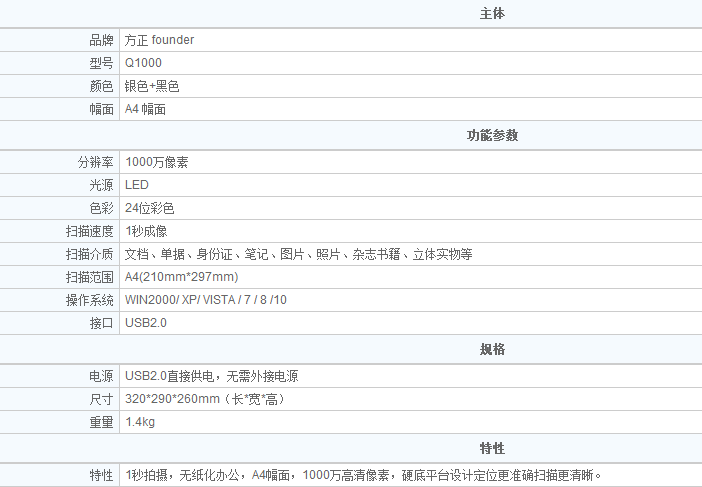The height and width of the screenshot is (487, 702).
Task: Click the scan range A4(210mm*297mm)
Action: tap(181, 277)
